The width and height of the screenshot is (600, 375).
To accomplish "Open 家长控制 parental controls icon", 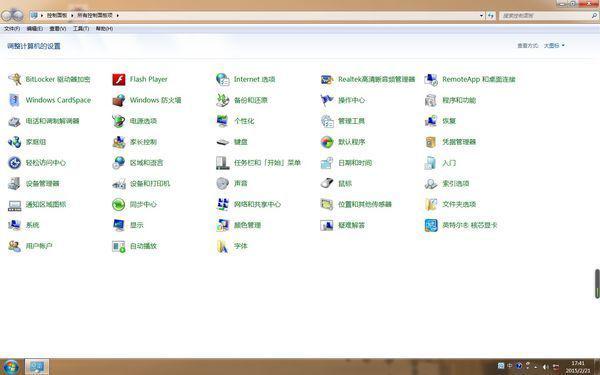I will click(x=119, y=142).
